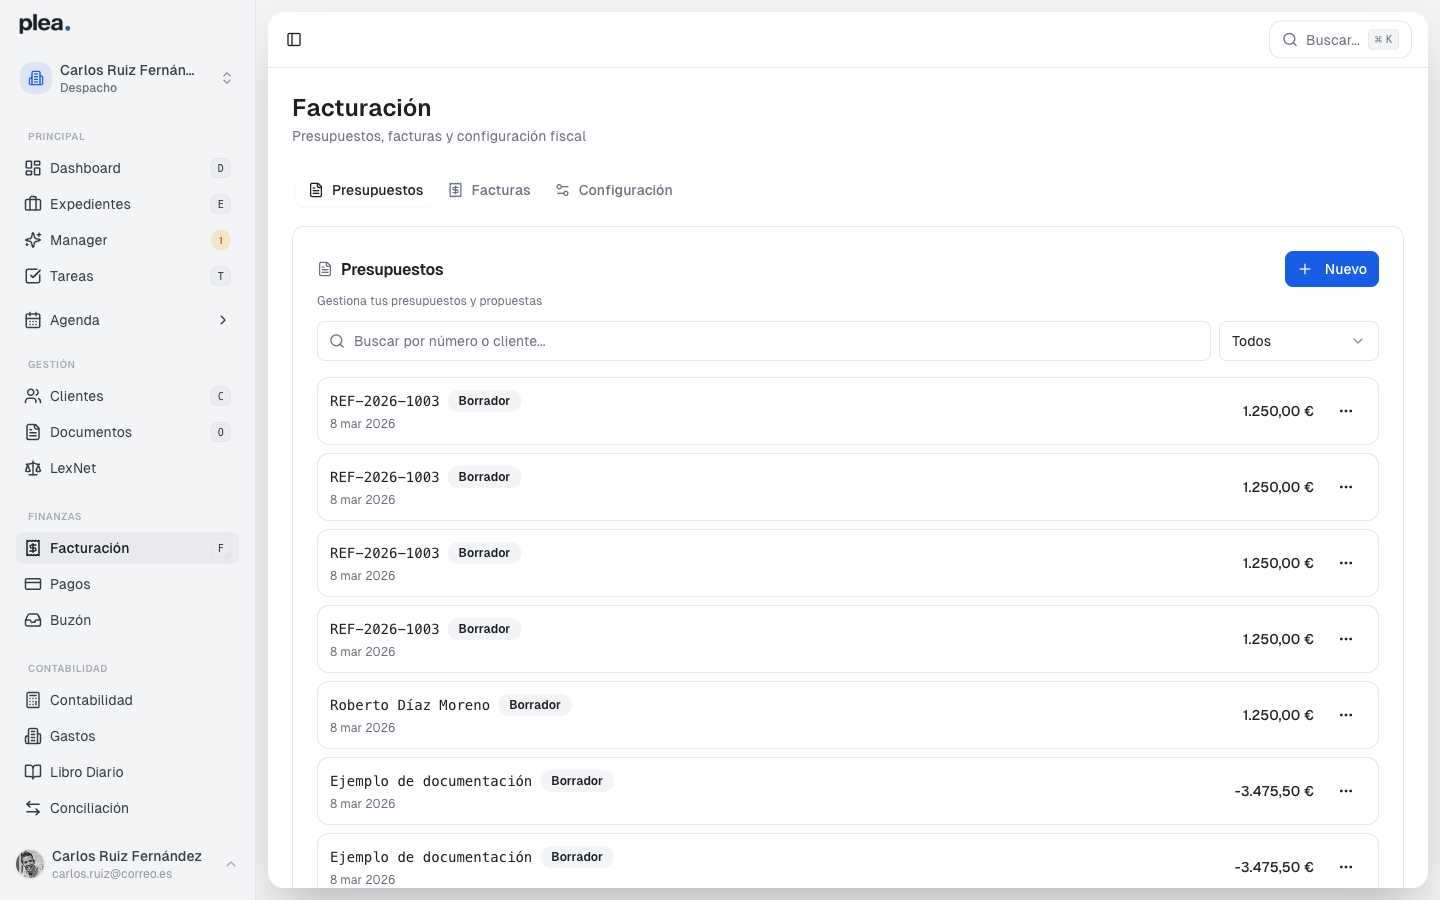The height and width of the screenshot is (900, 1440).
Task: Open the Agenda calendar icon
Action: point(33,320)
